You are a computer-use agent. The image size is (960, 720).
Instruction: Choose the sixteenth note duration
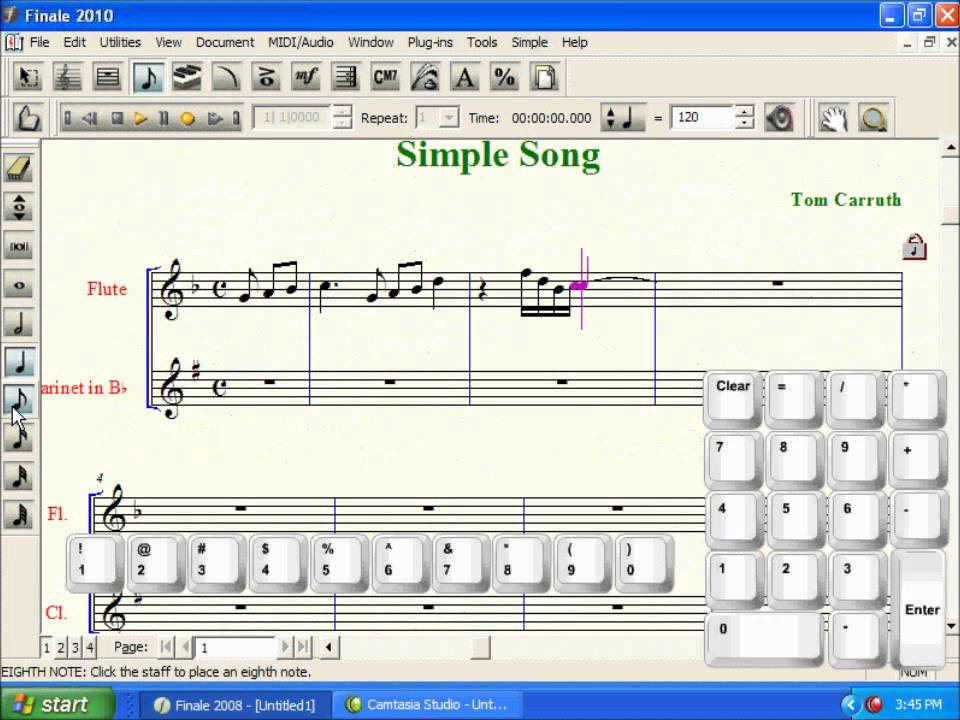click(19, 438)
